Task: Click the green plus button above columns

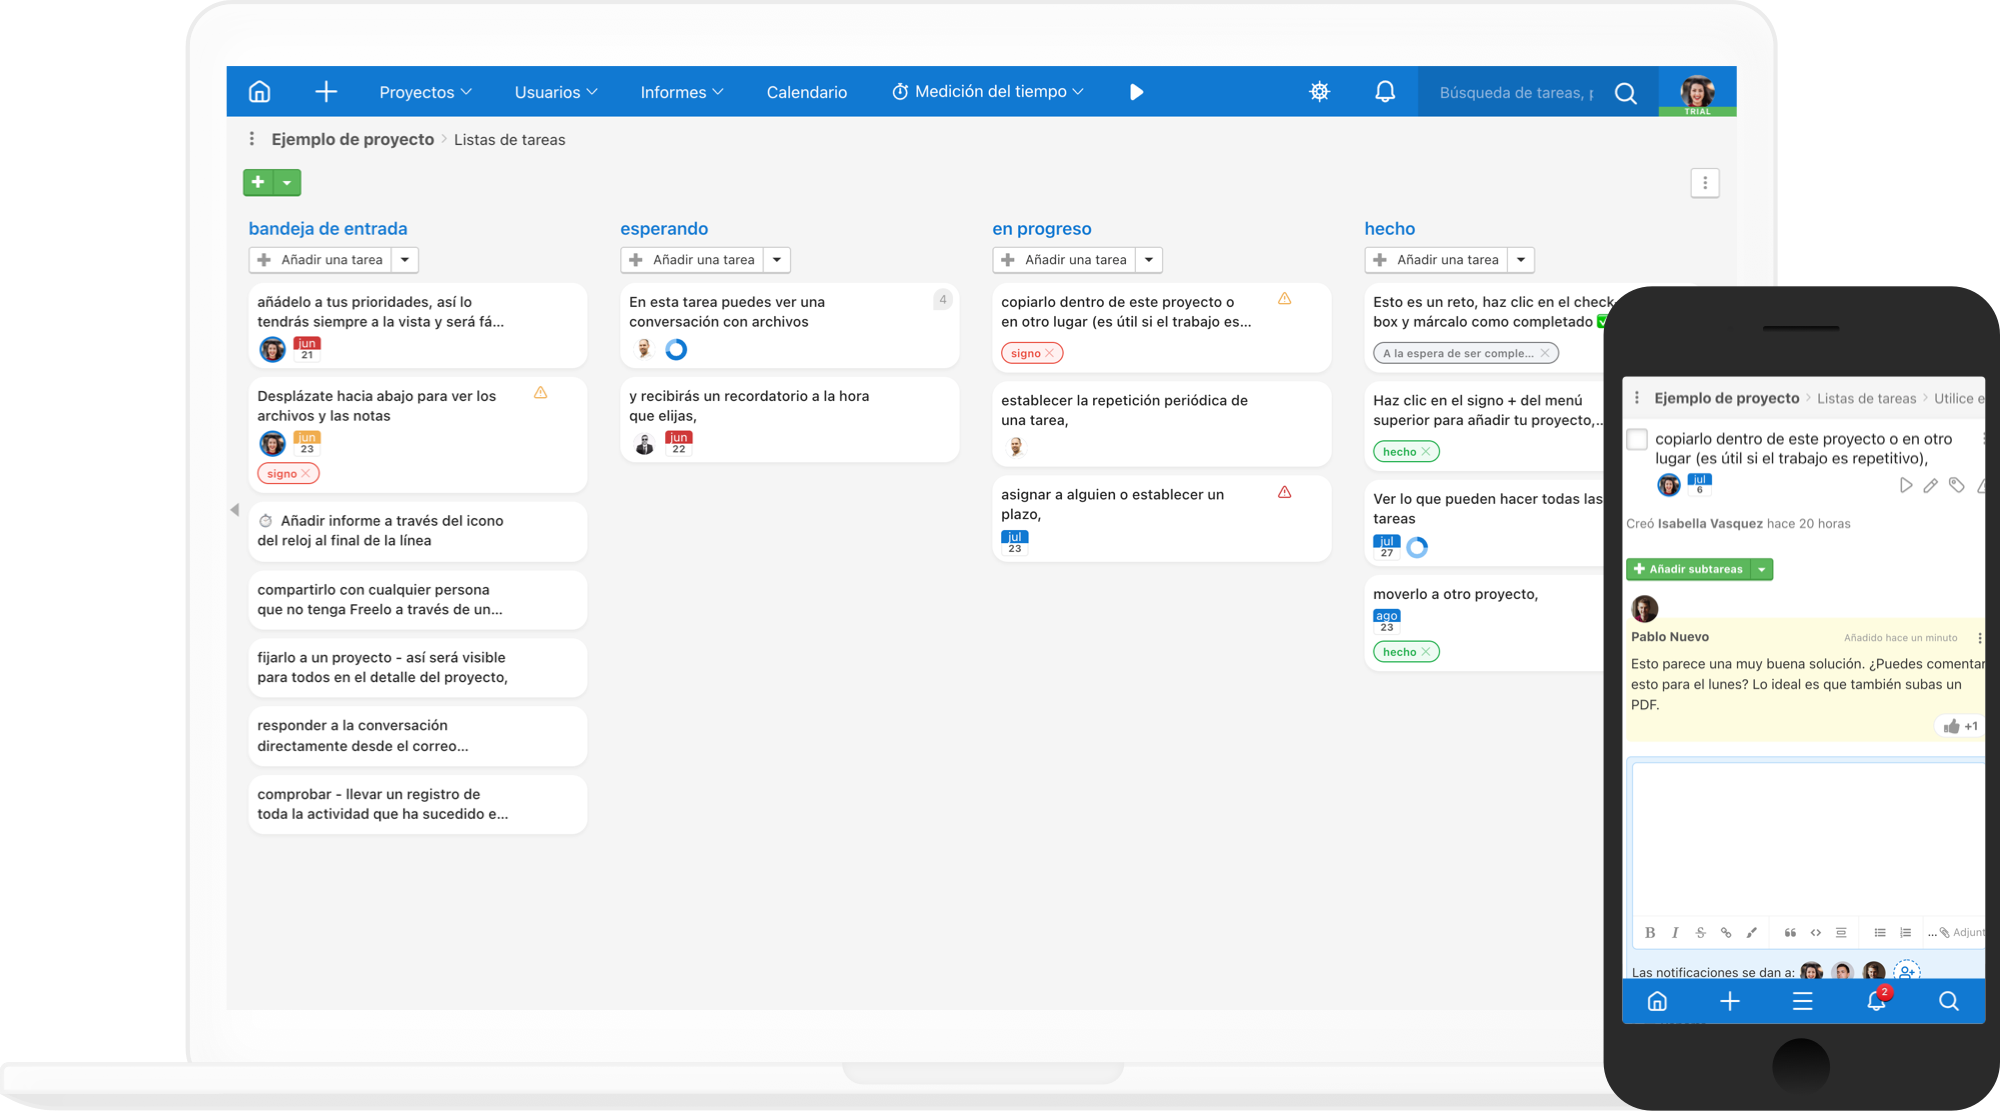Action: (258, 182)
